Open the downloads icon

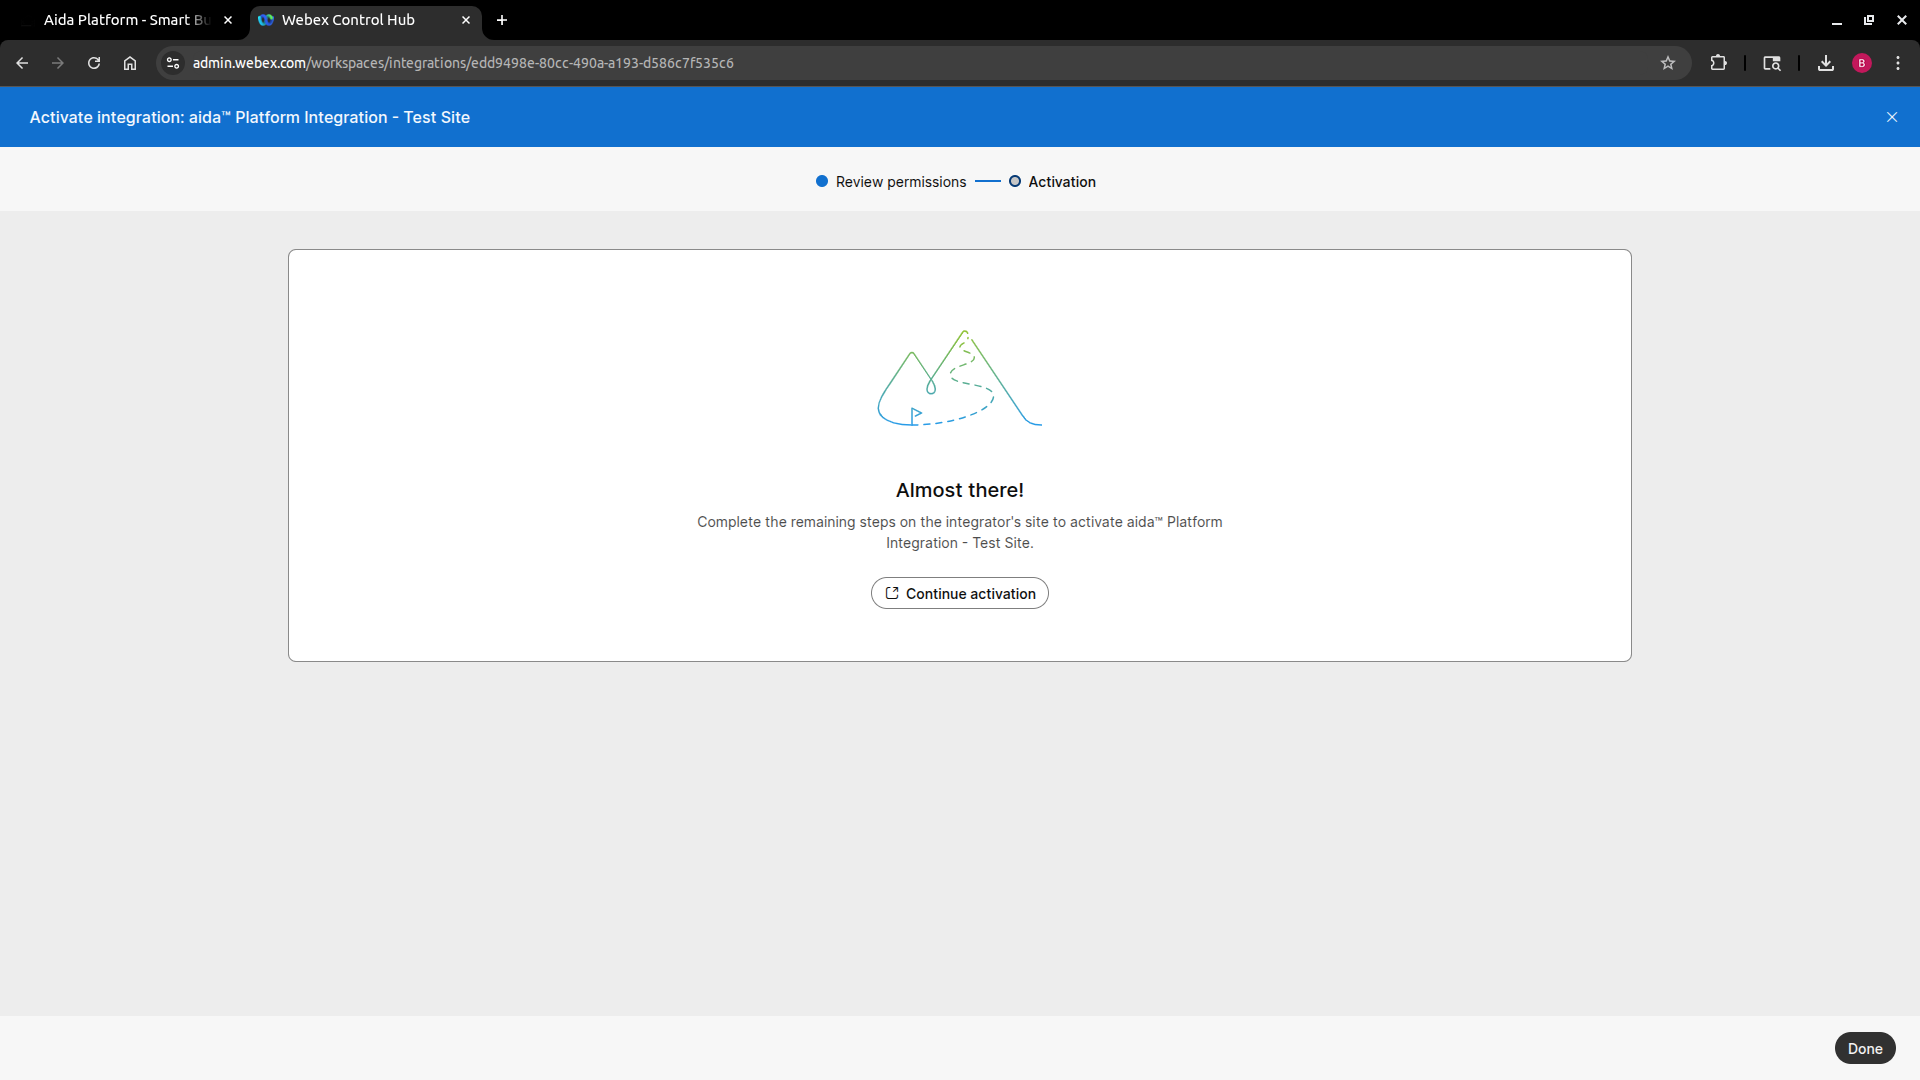point(1825,63)
